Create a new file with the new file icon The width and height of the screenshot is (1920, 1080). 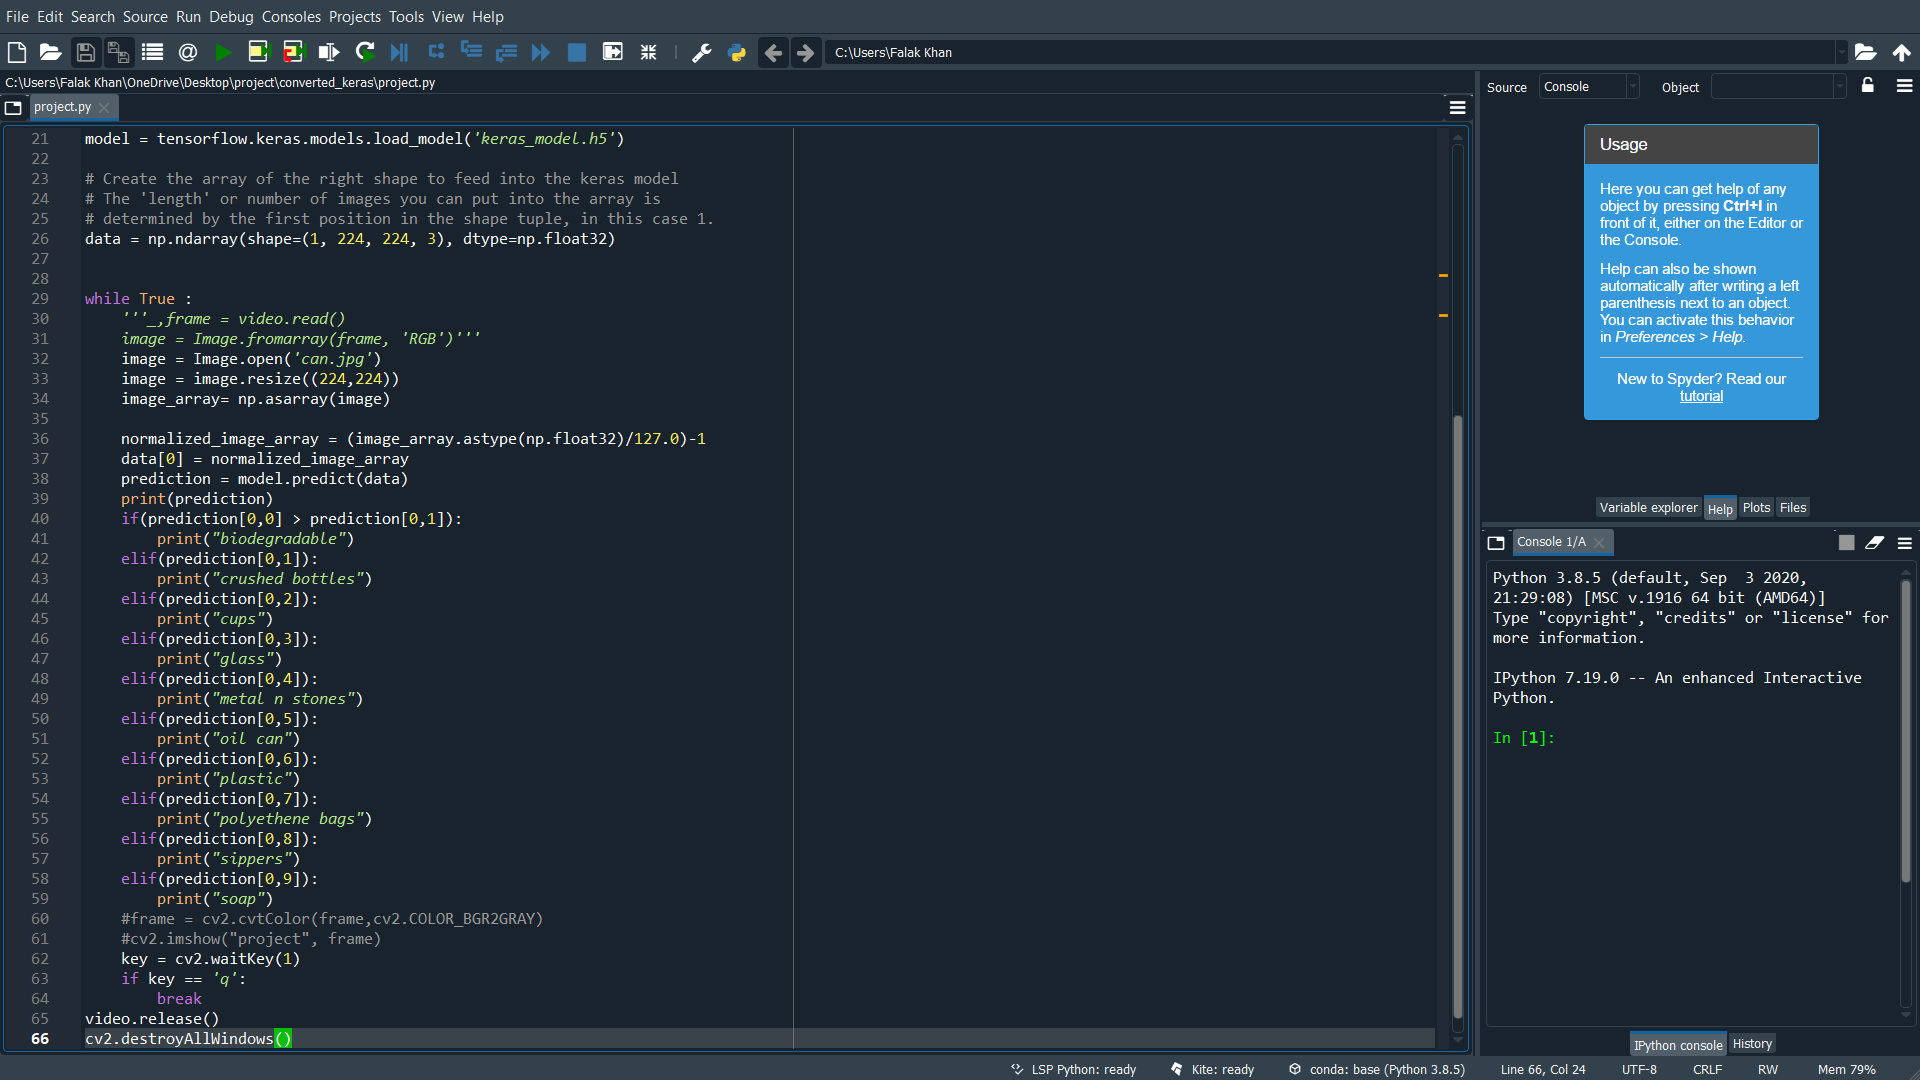tap(16, 52)
